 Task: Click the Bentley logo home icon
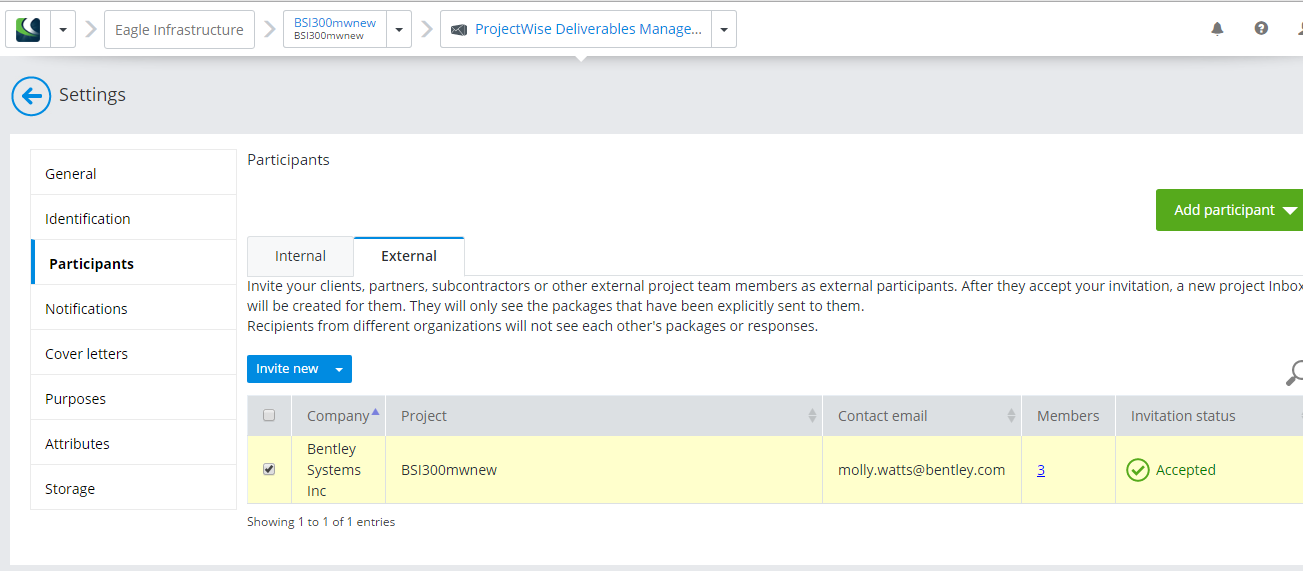28,29
